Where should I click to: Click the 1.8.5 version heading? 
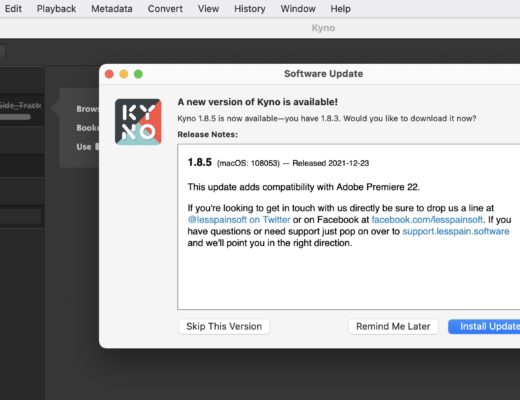200,163
